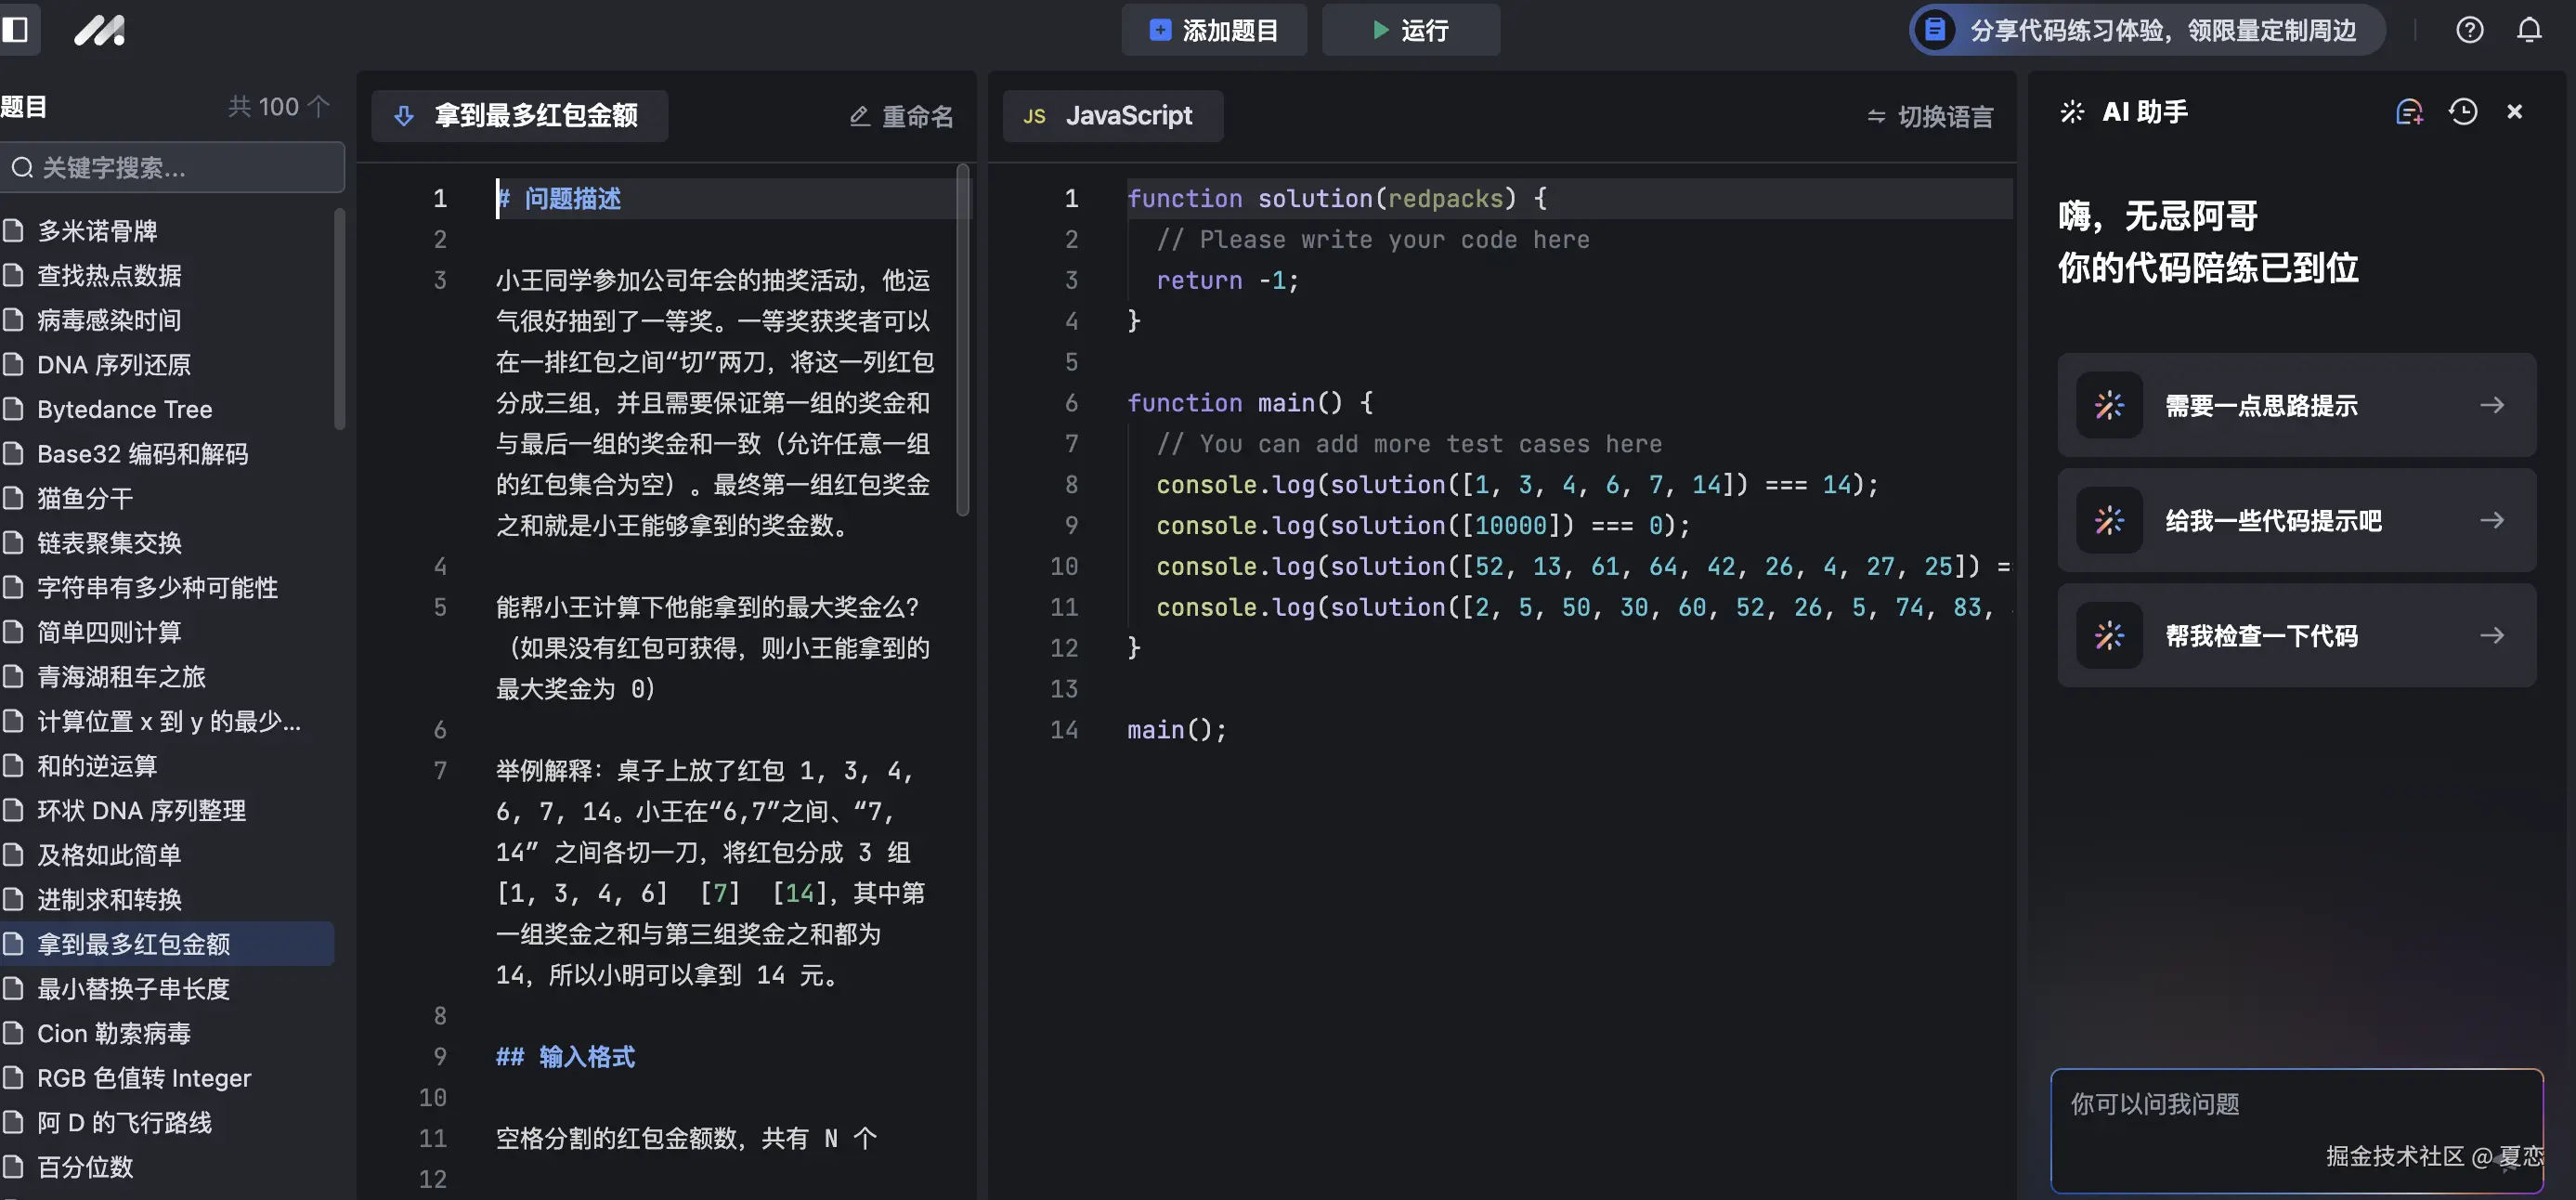Click the new chat icon in AI助手

coord(2409,112)
